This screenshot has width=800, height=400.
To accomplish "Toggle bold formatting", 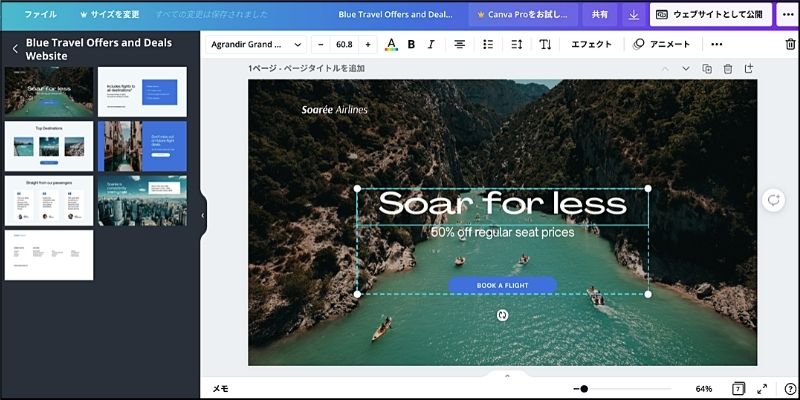I will pos(411,44).
